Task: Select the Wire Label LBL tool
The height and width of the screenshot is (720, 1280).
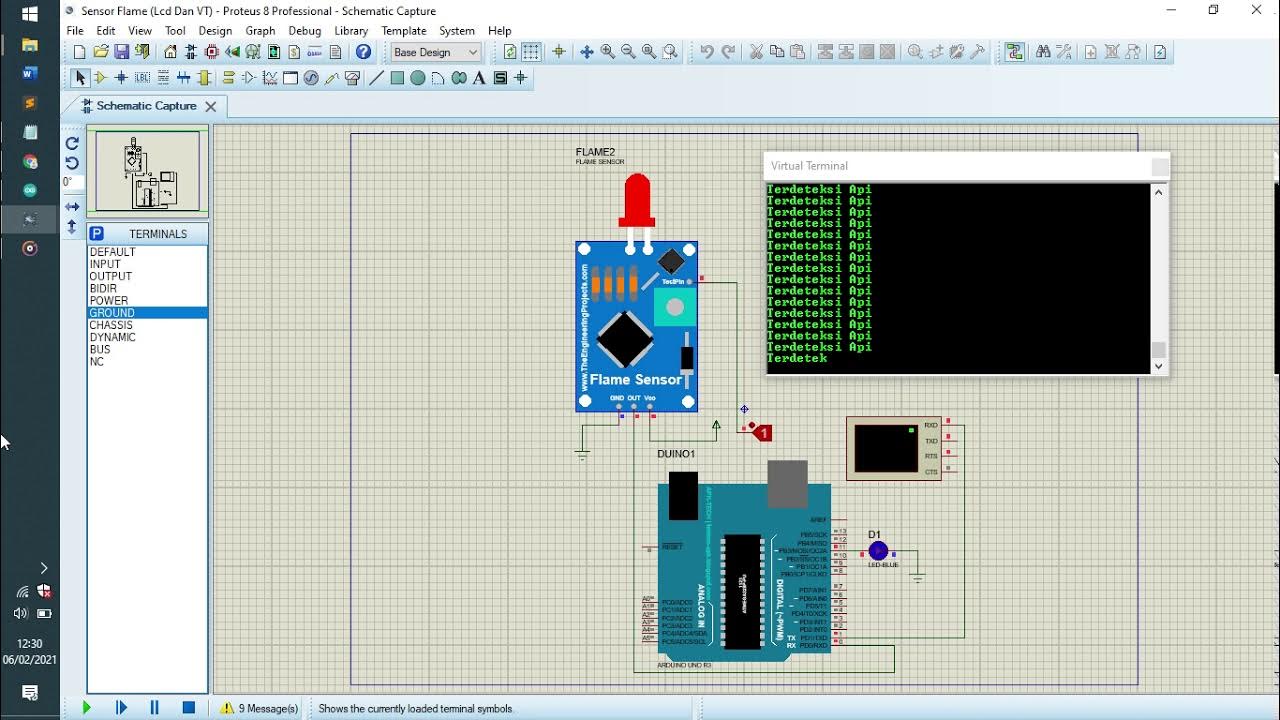Action: tap(142, 78)
